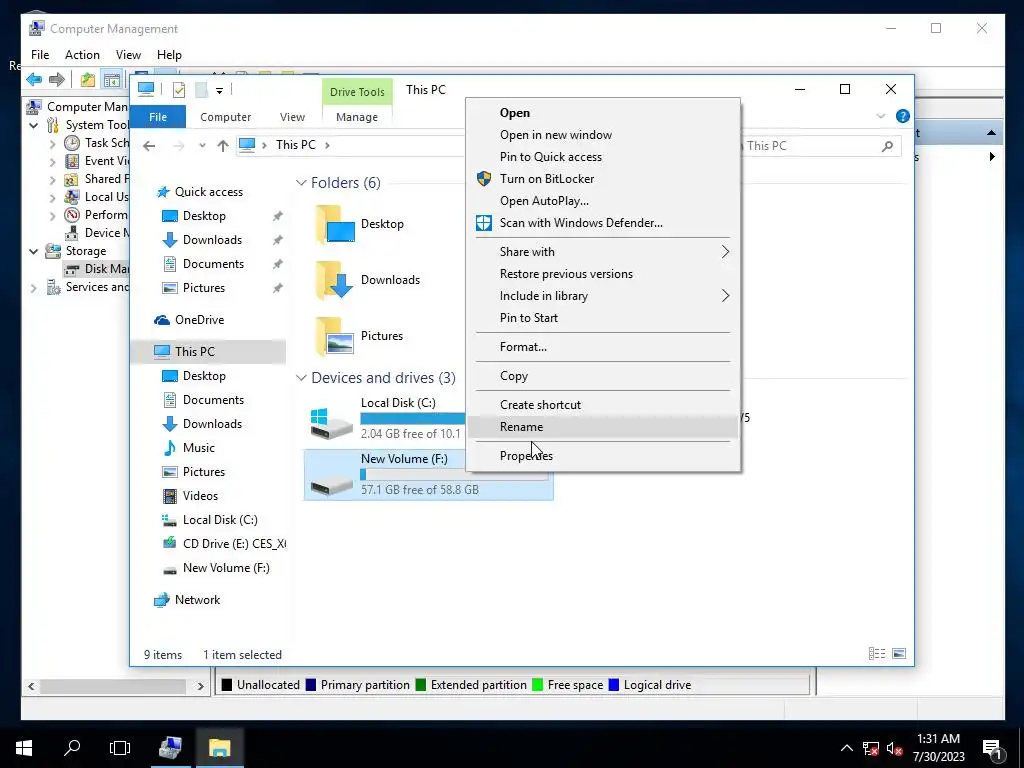Open the Quick Access Toolbar customize dropdown
This screenshot has height=768, width=1024.
point(219,91)
